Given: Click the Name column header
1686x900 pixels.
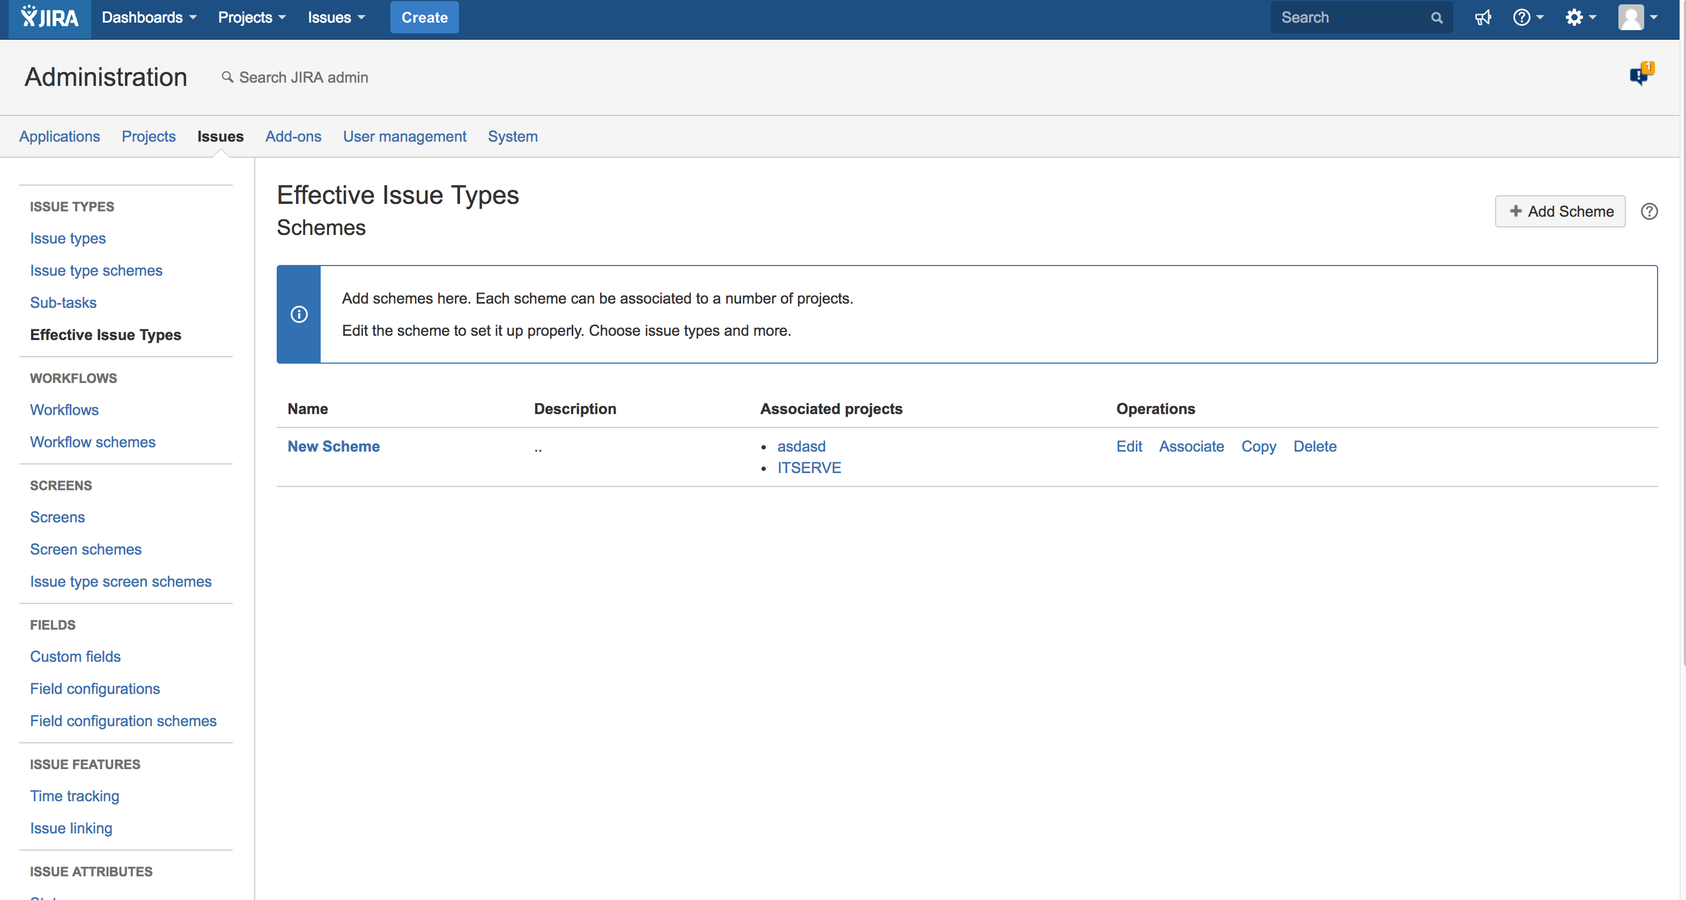Looking at the screenshot, I should [x=307, y=409].
